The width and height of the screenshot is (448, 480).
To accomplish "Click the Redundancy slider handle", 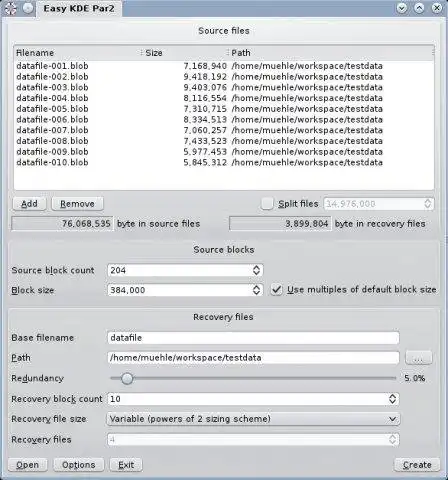I will click(x=127, y=378).
